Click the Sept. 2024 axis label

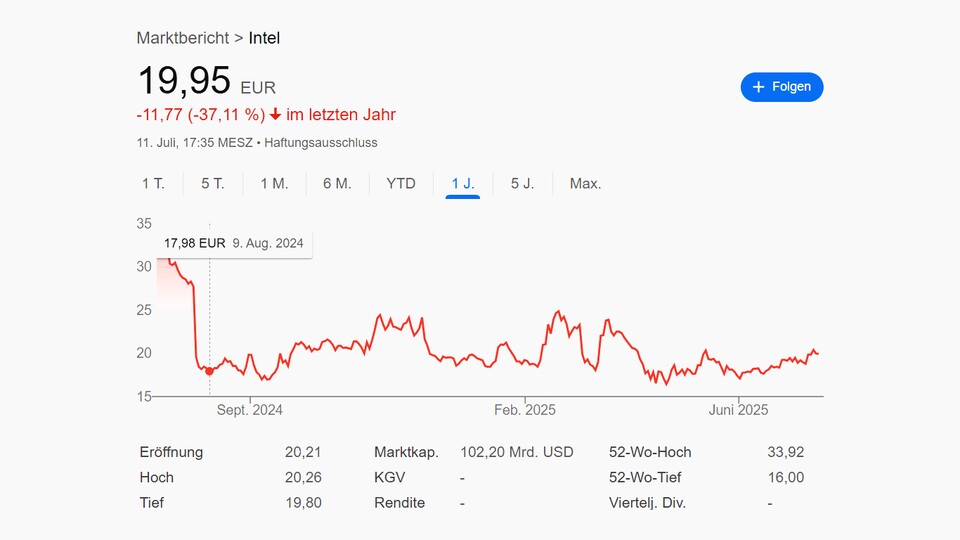click(249, 410)
